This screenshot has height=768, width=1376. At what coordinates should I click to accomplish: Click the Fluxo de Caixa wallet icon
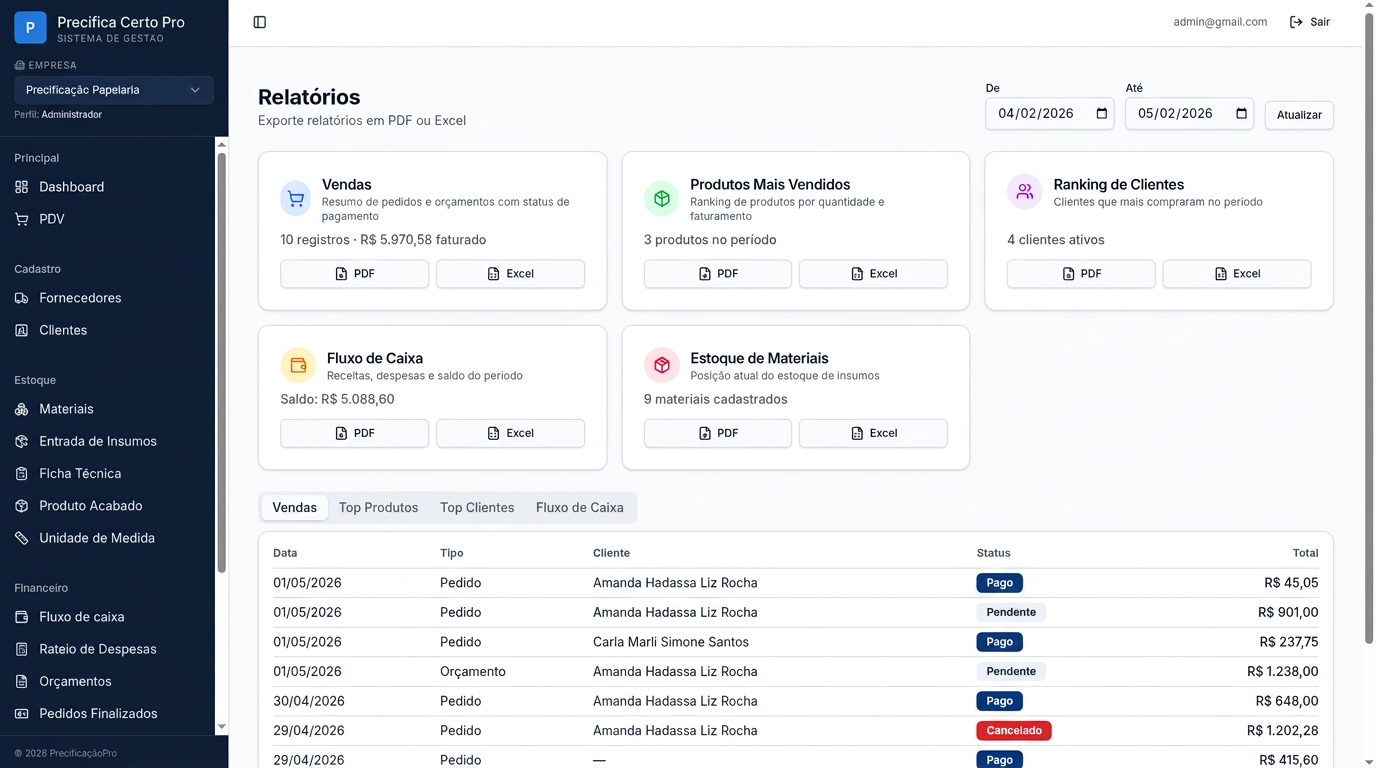point(298,366)
